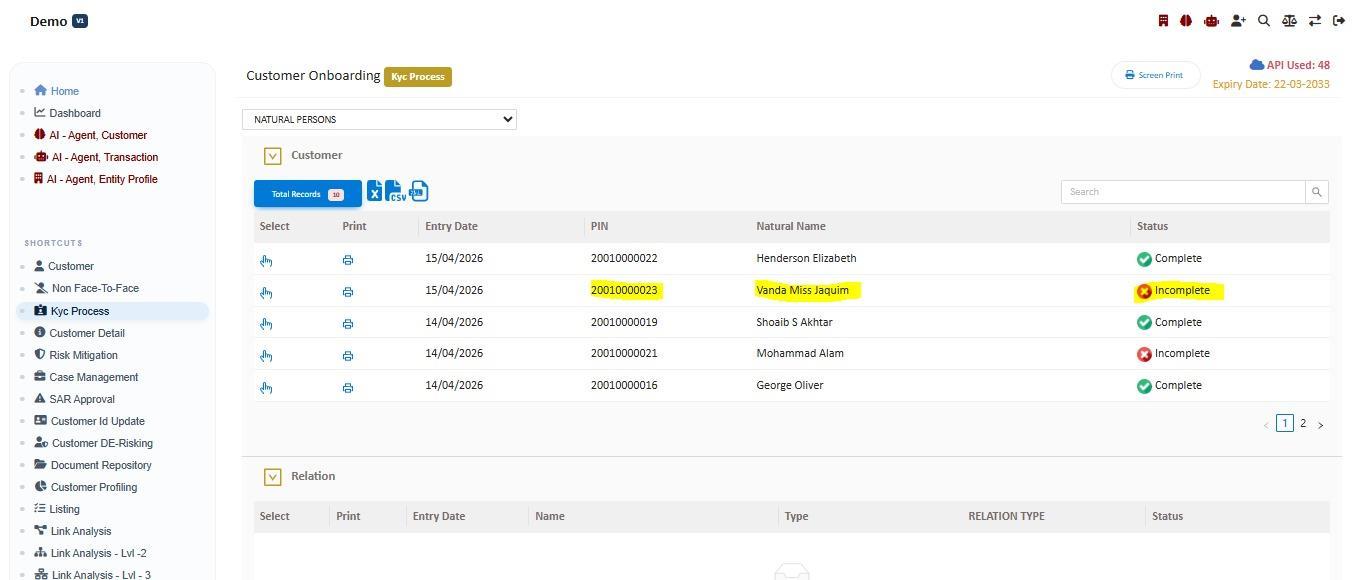
Task: Click the Total Records button
Action: 307,194
